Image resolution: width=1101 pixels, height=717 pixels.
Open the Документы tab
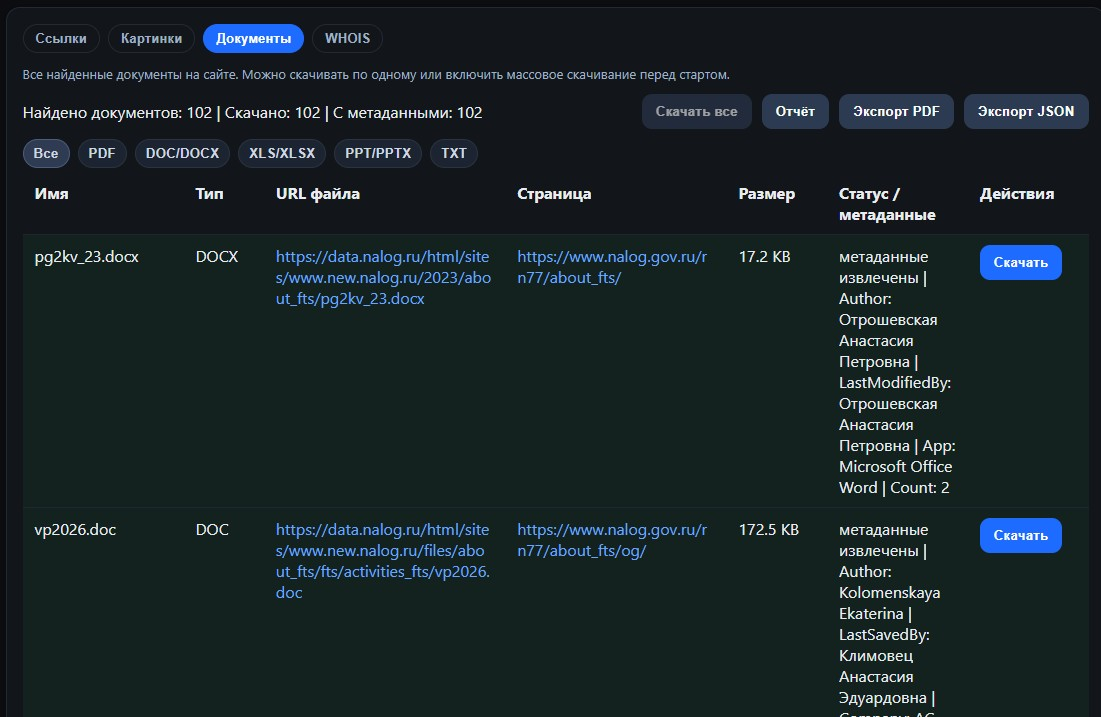tap(252, 38)
